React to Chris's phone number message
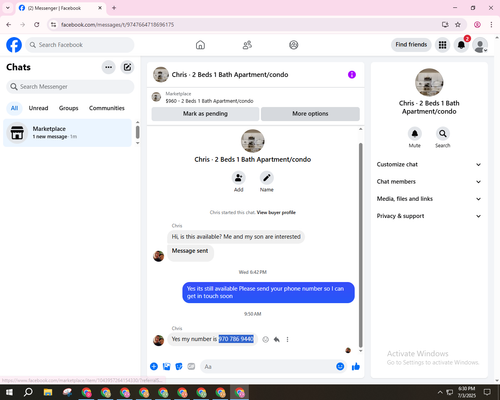This screenshot has height=400, width=500. (265, 339)
